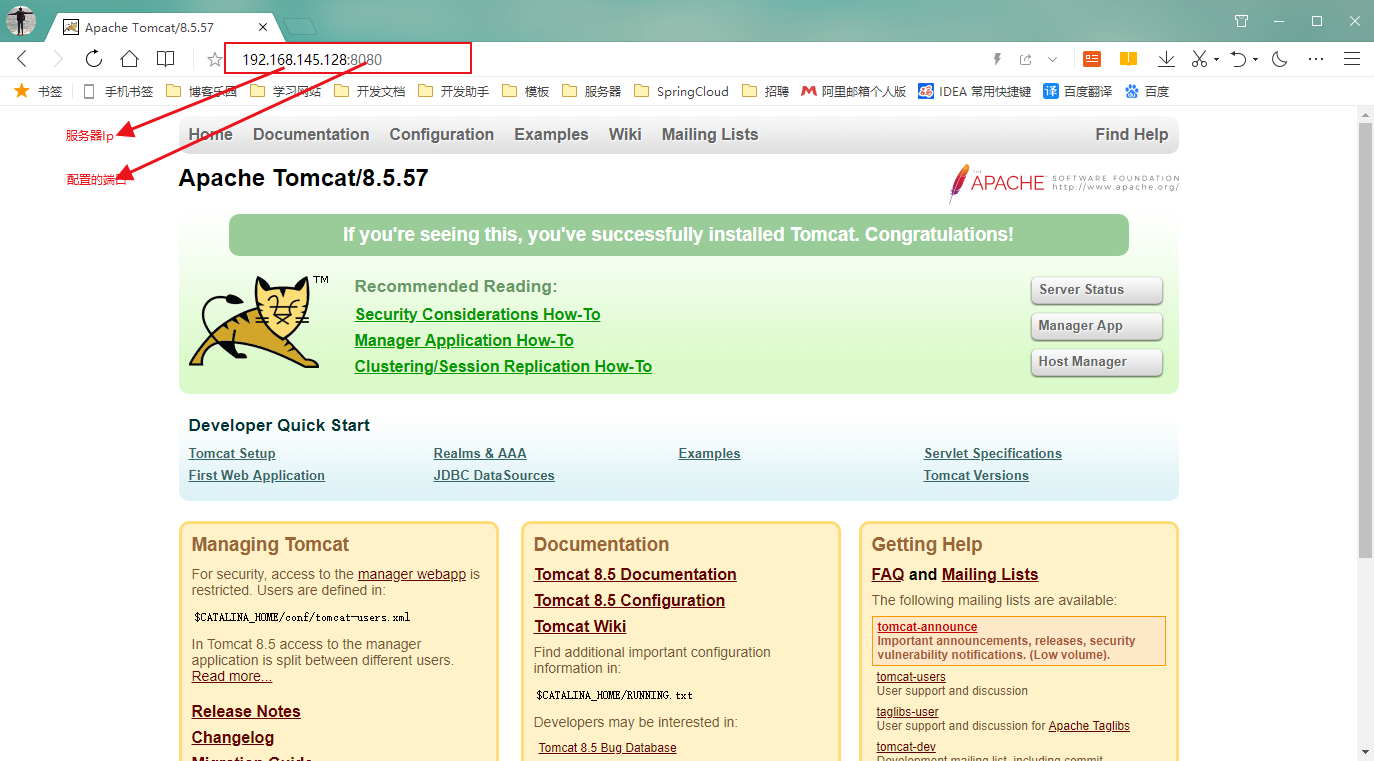This screenshot has height=761, width=1374.
Task: Click the scissors screenshot tool
Action: point(1200,59)
